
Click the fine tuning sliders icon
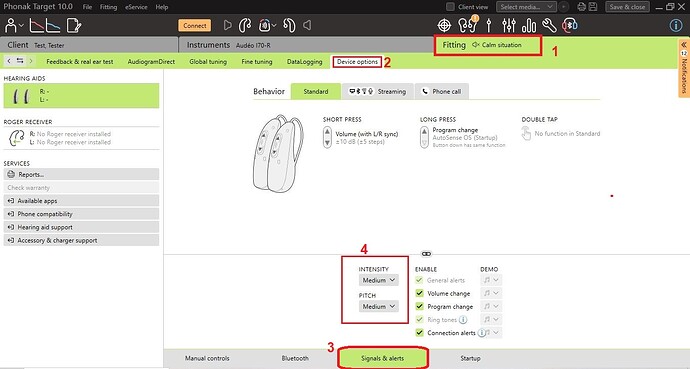coord(509,26)
